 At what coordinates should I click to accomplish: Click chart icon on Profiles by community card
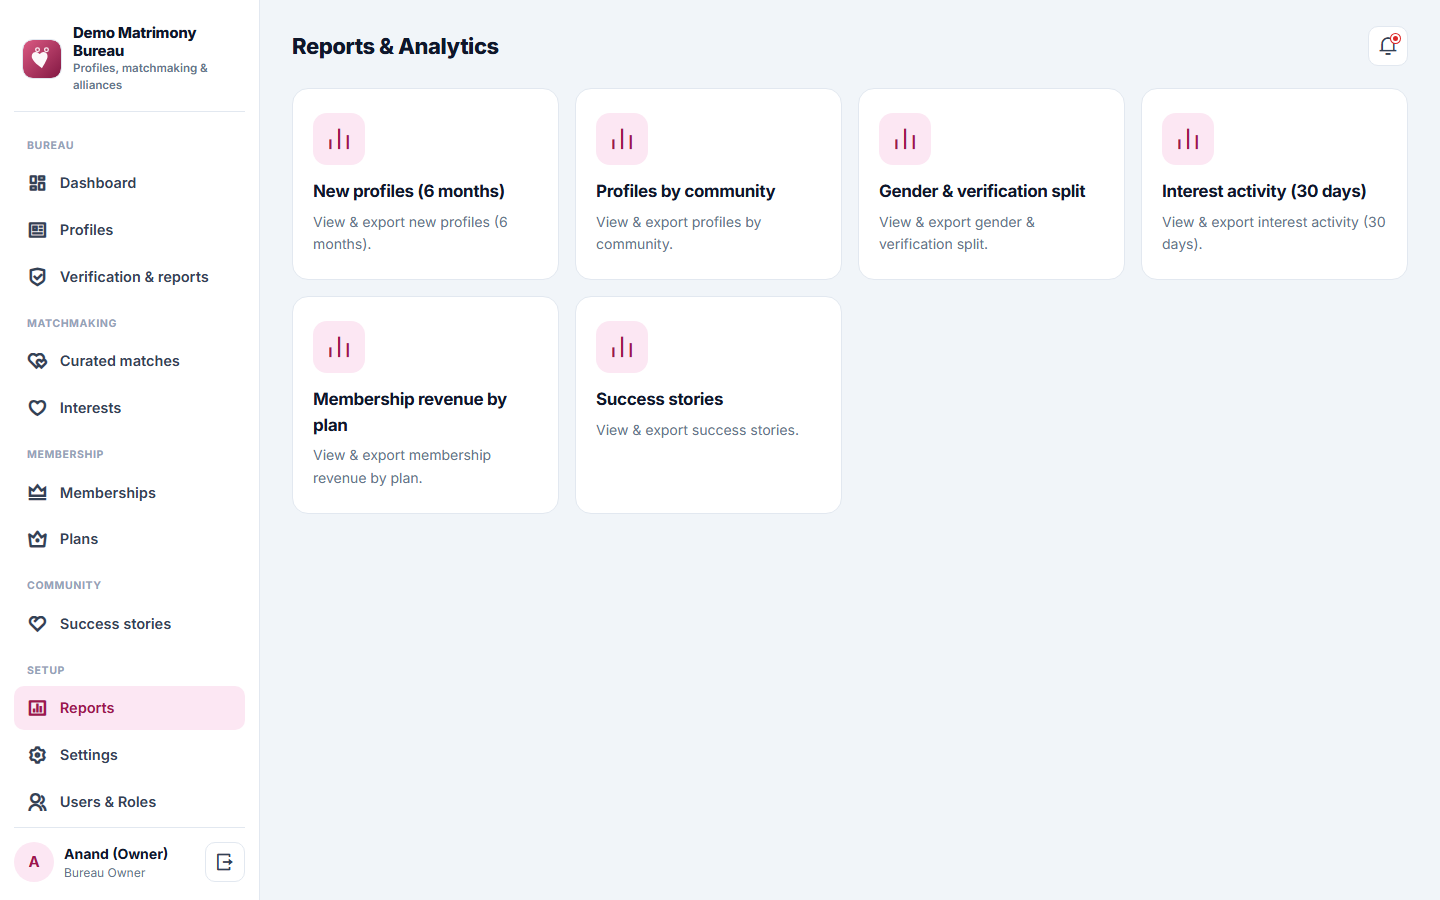tap(622, 139)
